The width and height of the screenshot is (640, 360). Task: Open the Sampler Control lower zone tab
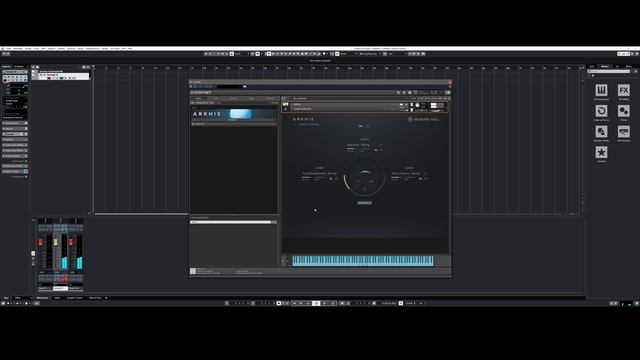(74, 298)
